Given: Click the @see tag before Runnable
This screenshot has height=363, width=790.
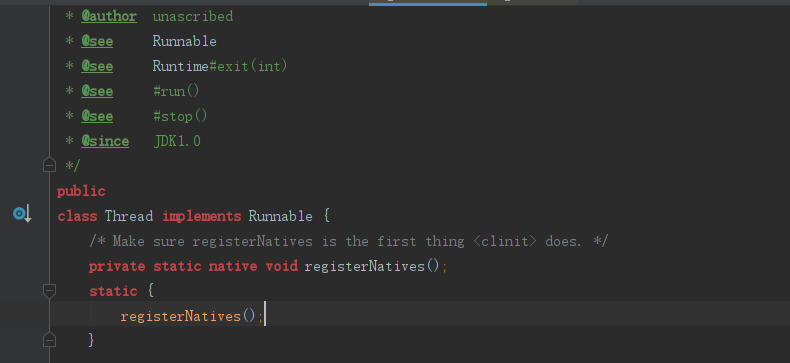Looking at the screenshot, I should 97,41.
